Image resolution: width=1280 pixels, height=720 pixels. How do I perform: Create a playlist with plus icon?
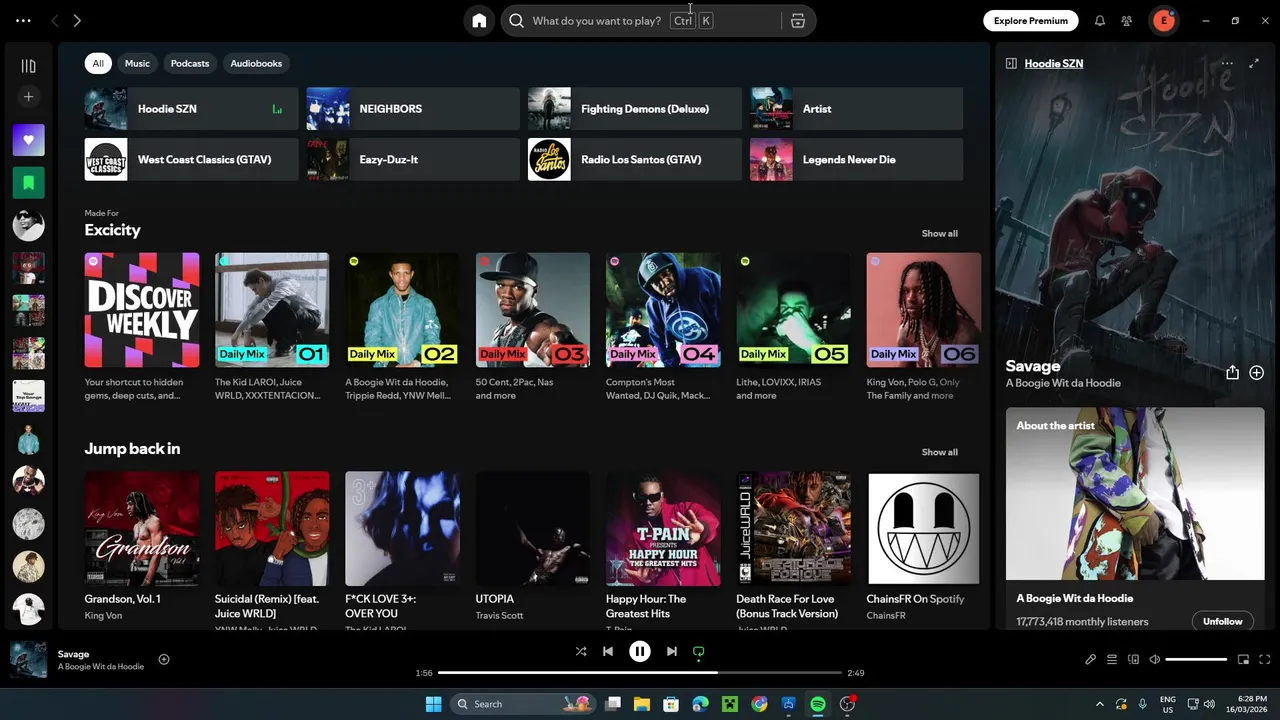[28, 97]
